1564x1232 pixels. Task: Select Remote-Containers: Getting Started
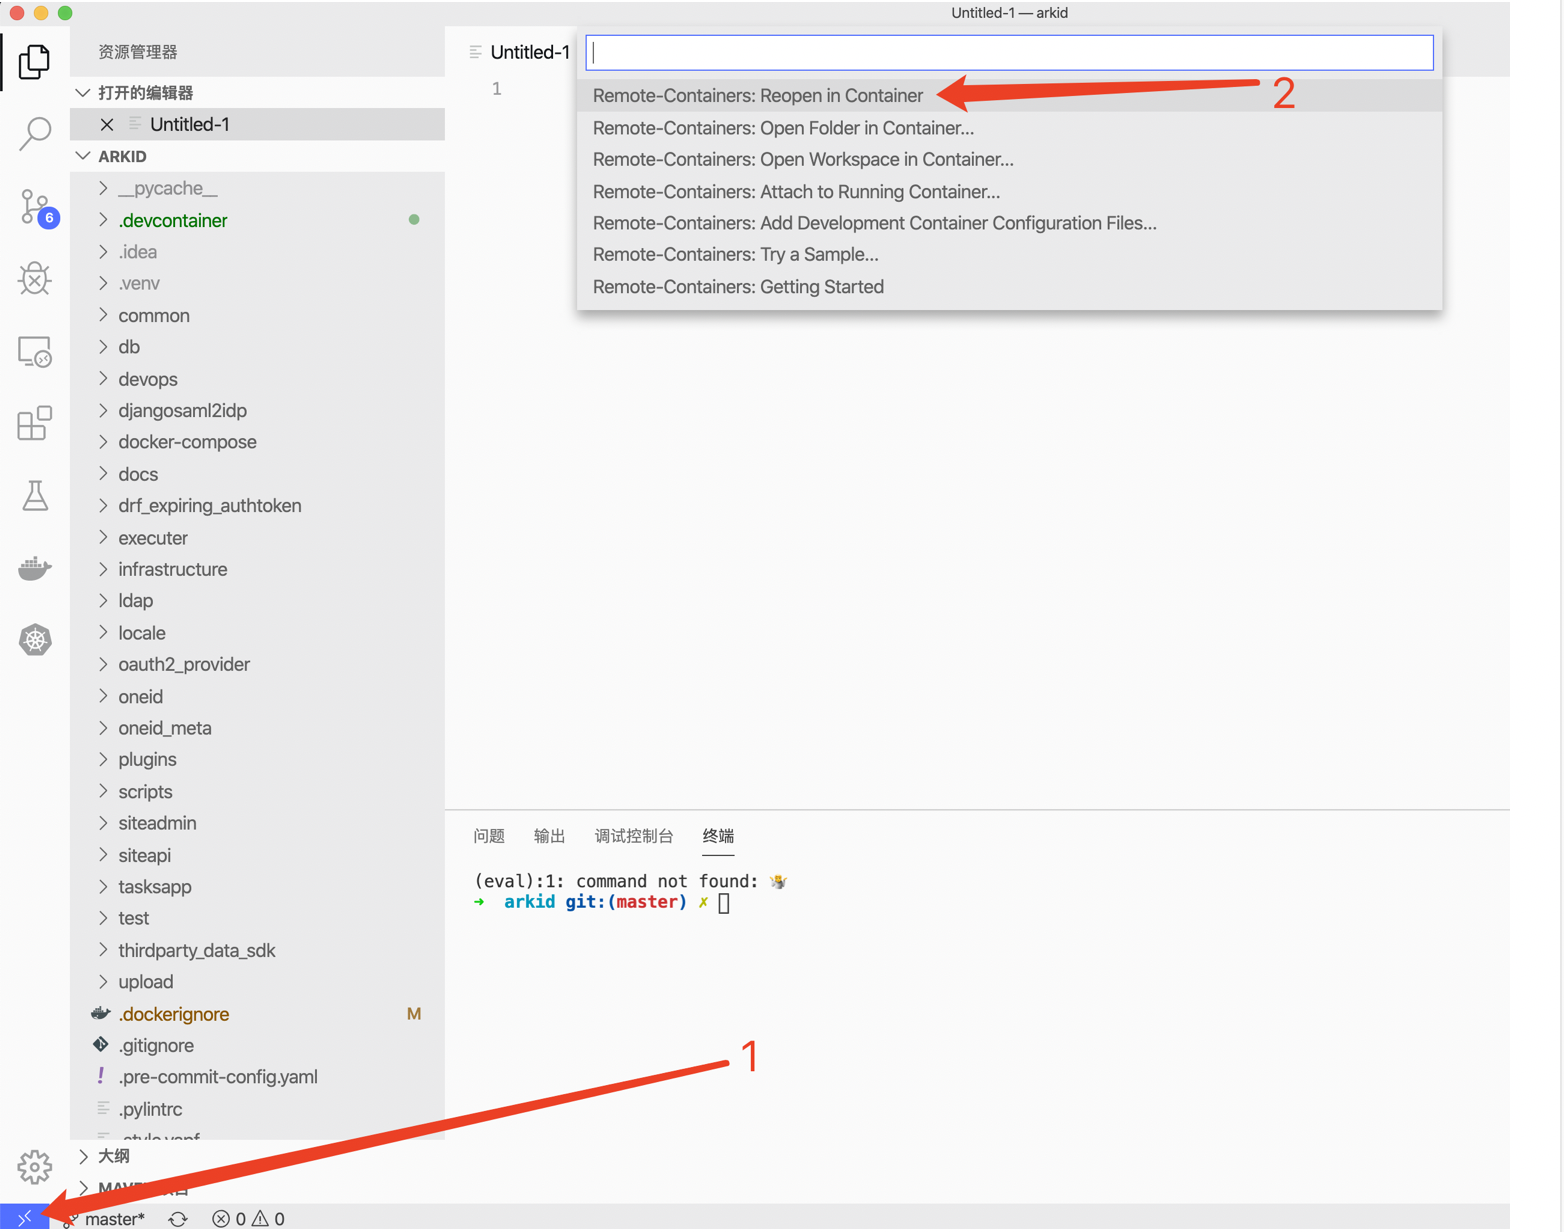1009,287
